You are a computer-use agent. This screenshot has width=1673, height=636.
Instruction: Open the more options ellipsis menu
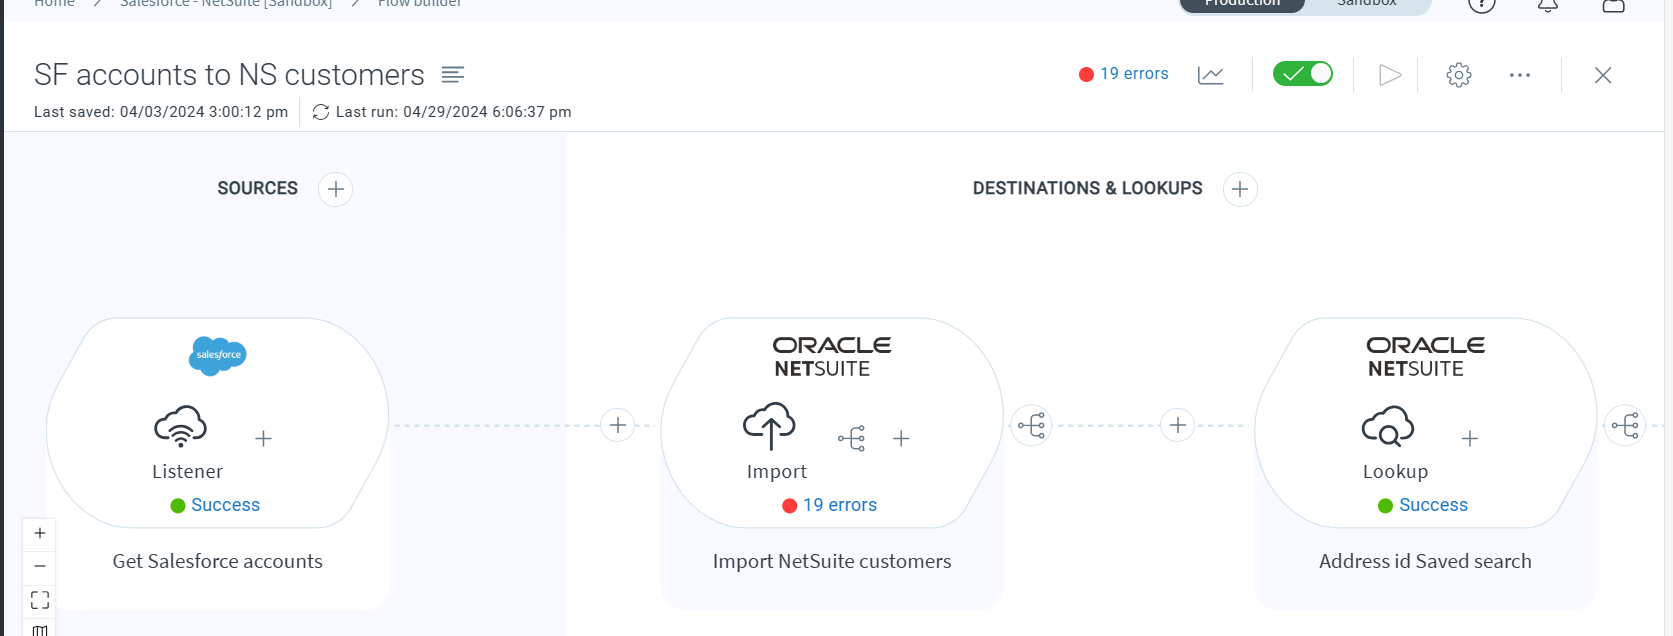[x=1519, y=75]
